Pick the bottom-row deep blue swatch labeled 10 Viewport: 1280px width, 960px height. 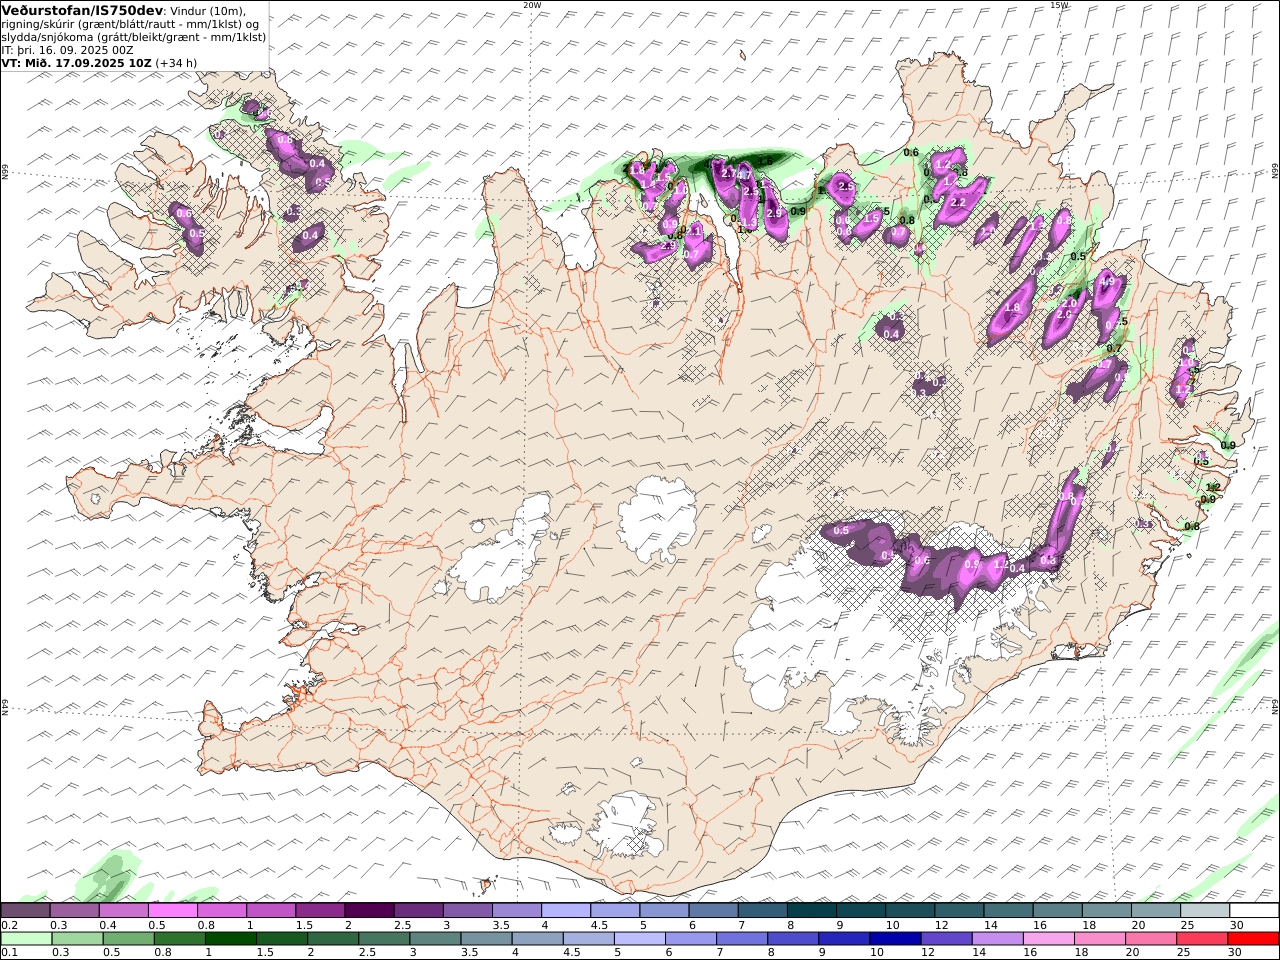tap(894, 939)
